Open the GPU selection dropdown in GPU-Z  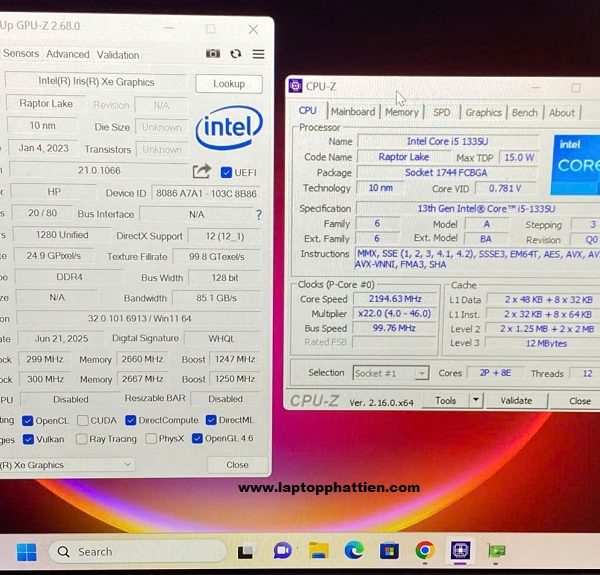point(67,465)
